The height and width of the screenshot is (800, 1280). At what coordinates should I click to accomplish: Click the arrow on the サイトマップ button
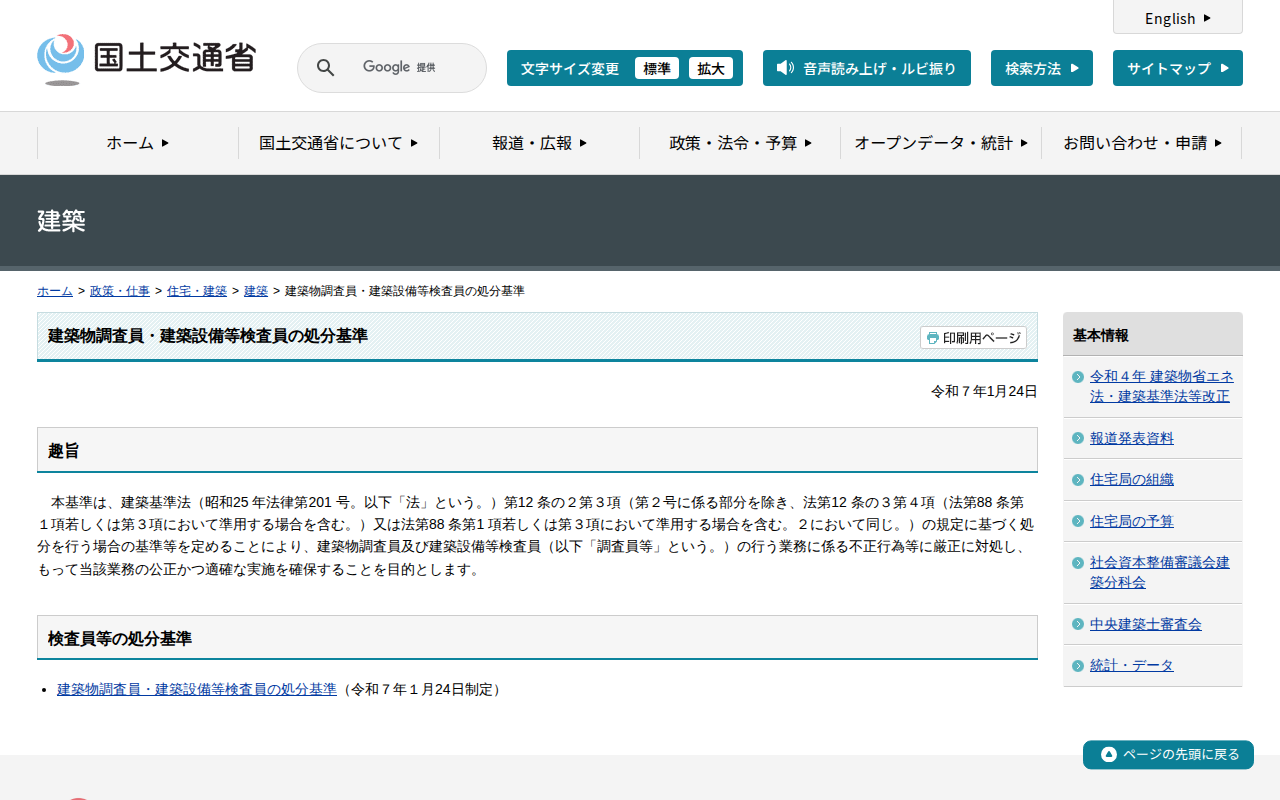pos(1224,68)
